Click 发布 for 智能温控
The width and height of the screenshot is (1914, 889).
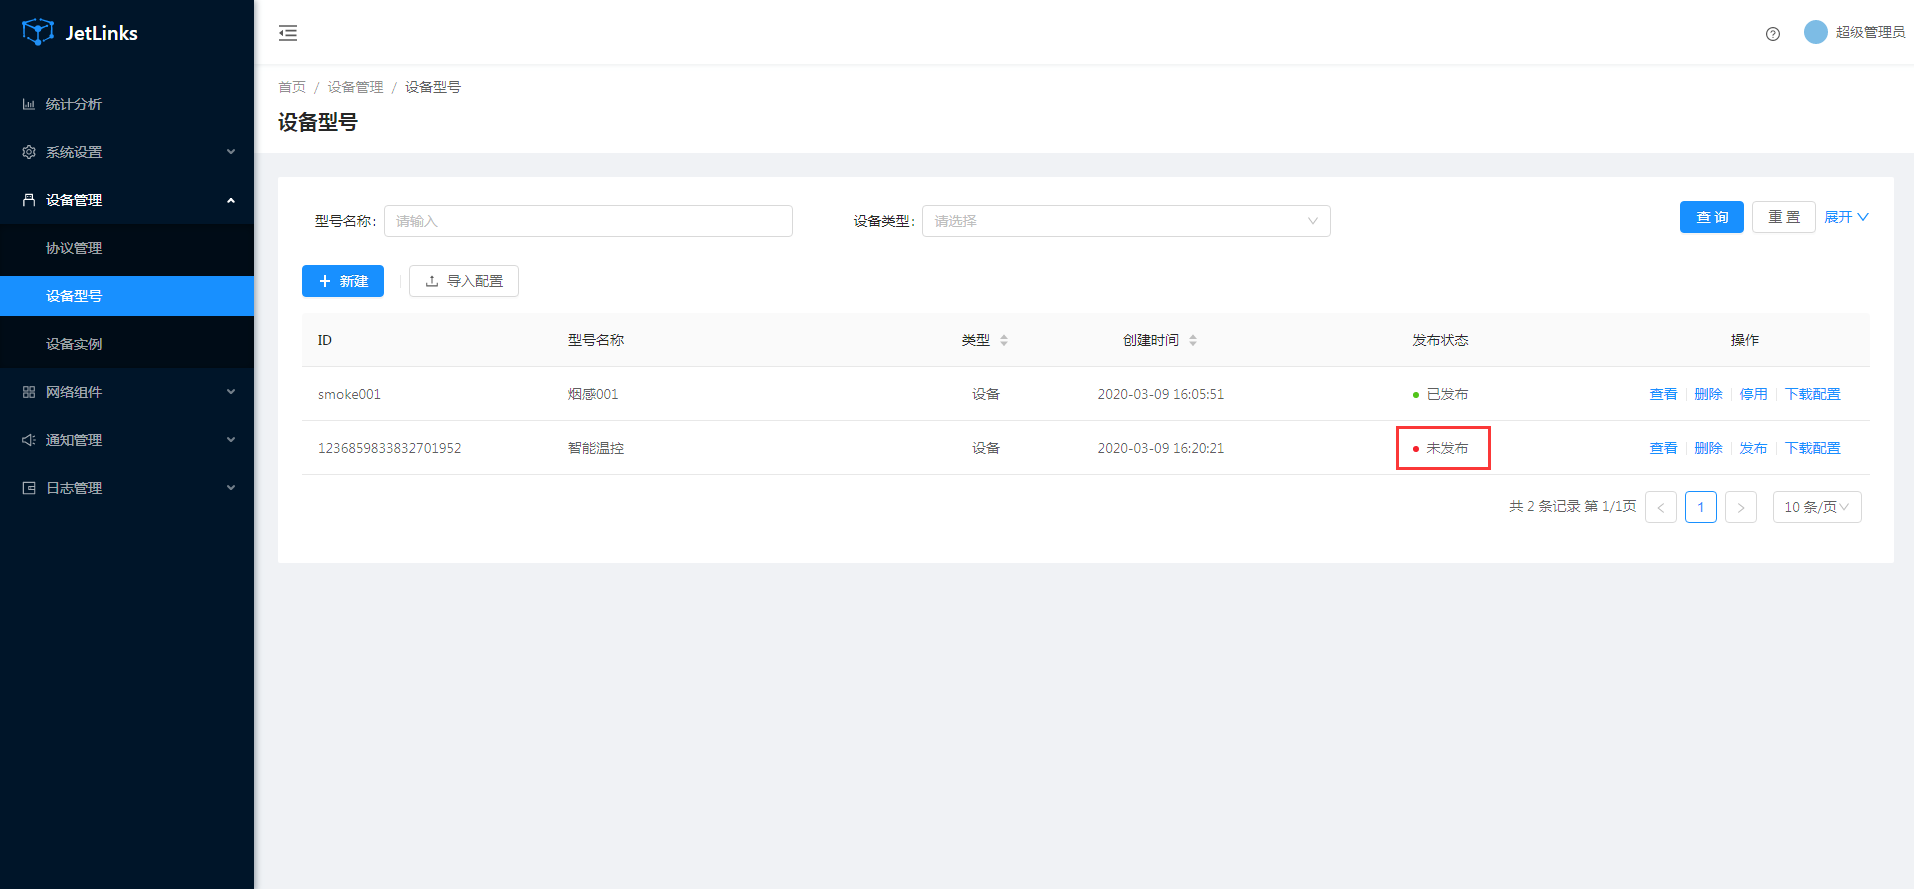click(x=1753, y=448)
